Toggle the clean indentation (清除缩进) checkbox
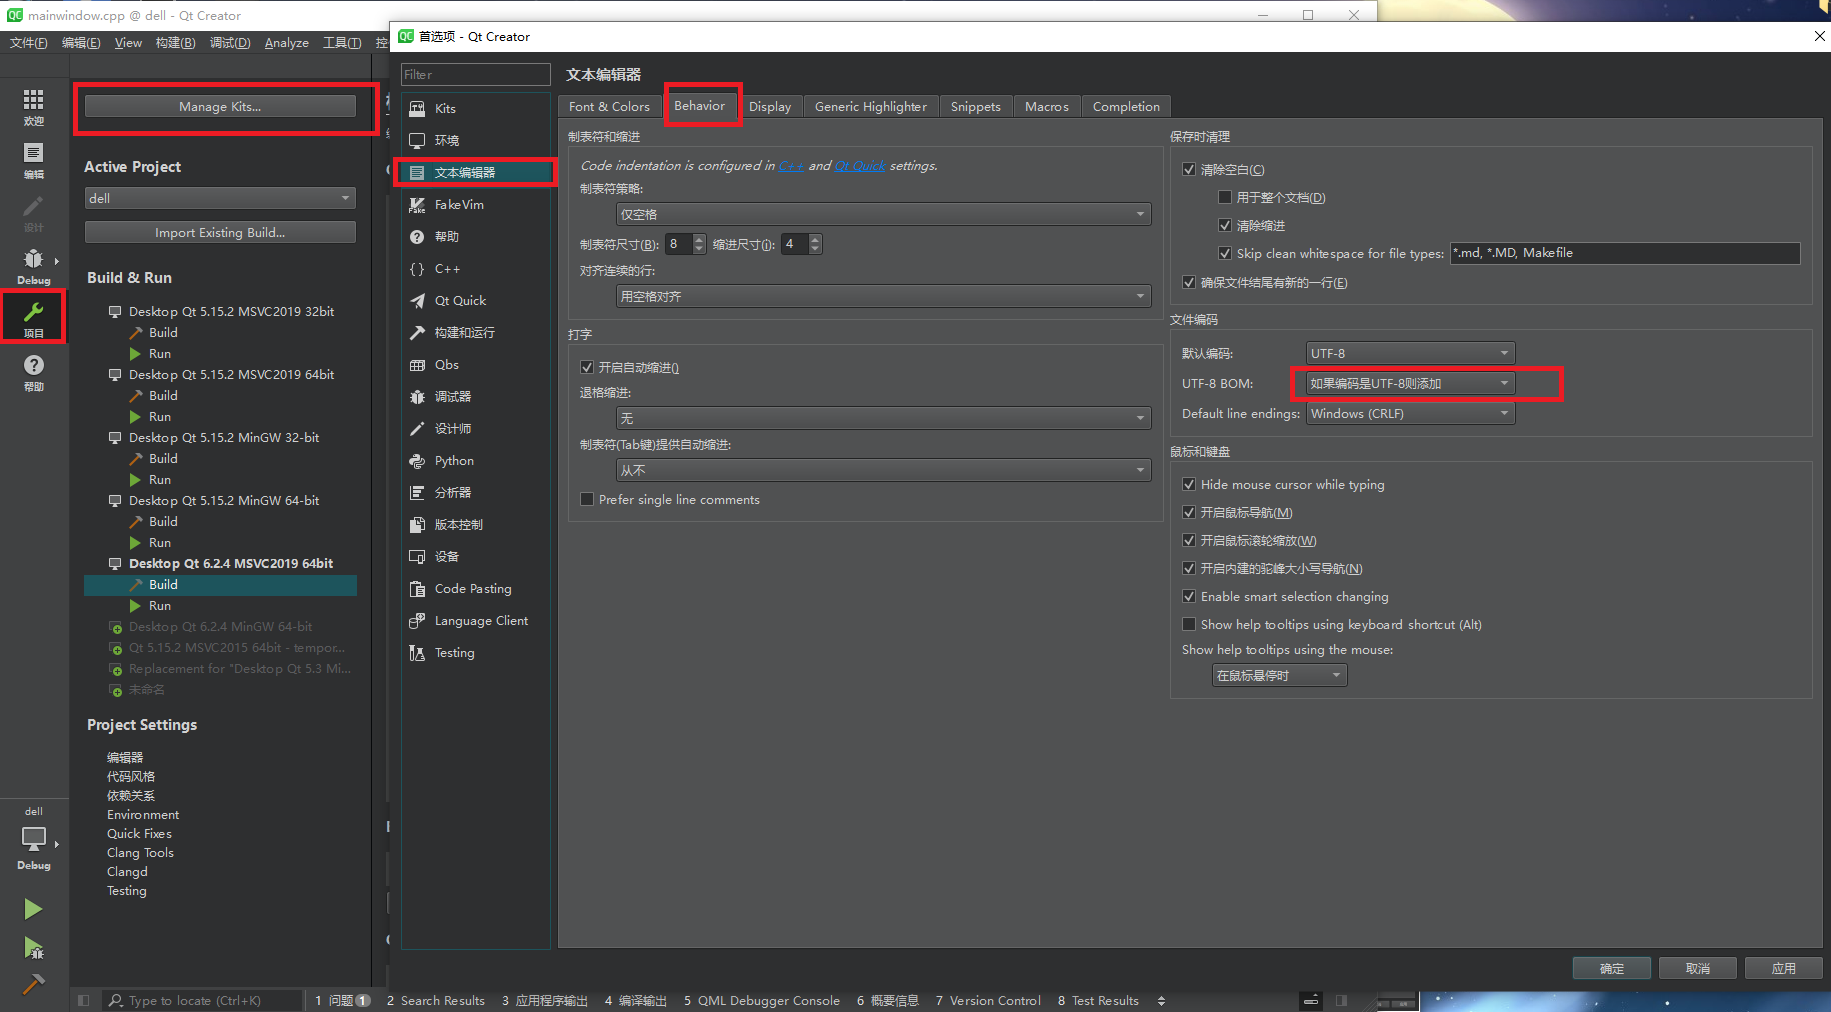This screenshot has height=1012, width=1831. 1225,225
